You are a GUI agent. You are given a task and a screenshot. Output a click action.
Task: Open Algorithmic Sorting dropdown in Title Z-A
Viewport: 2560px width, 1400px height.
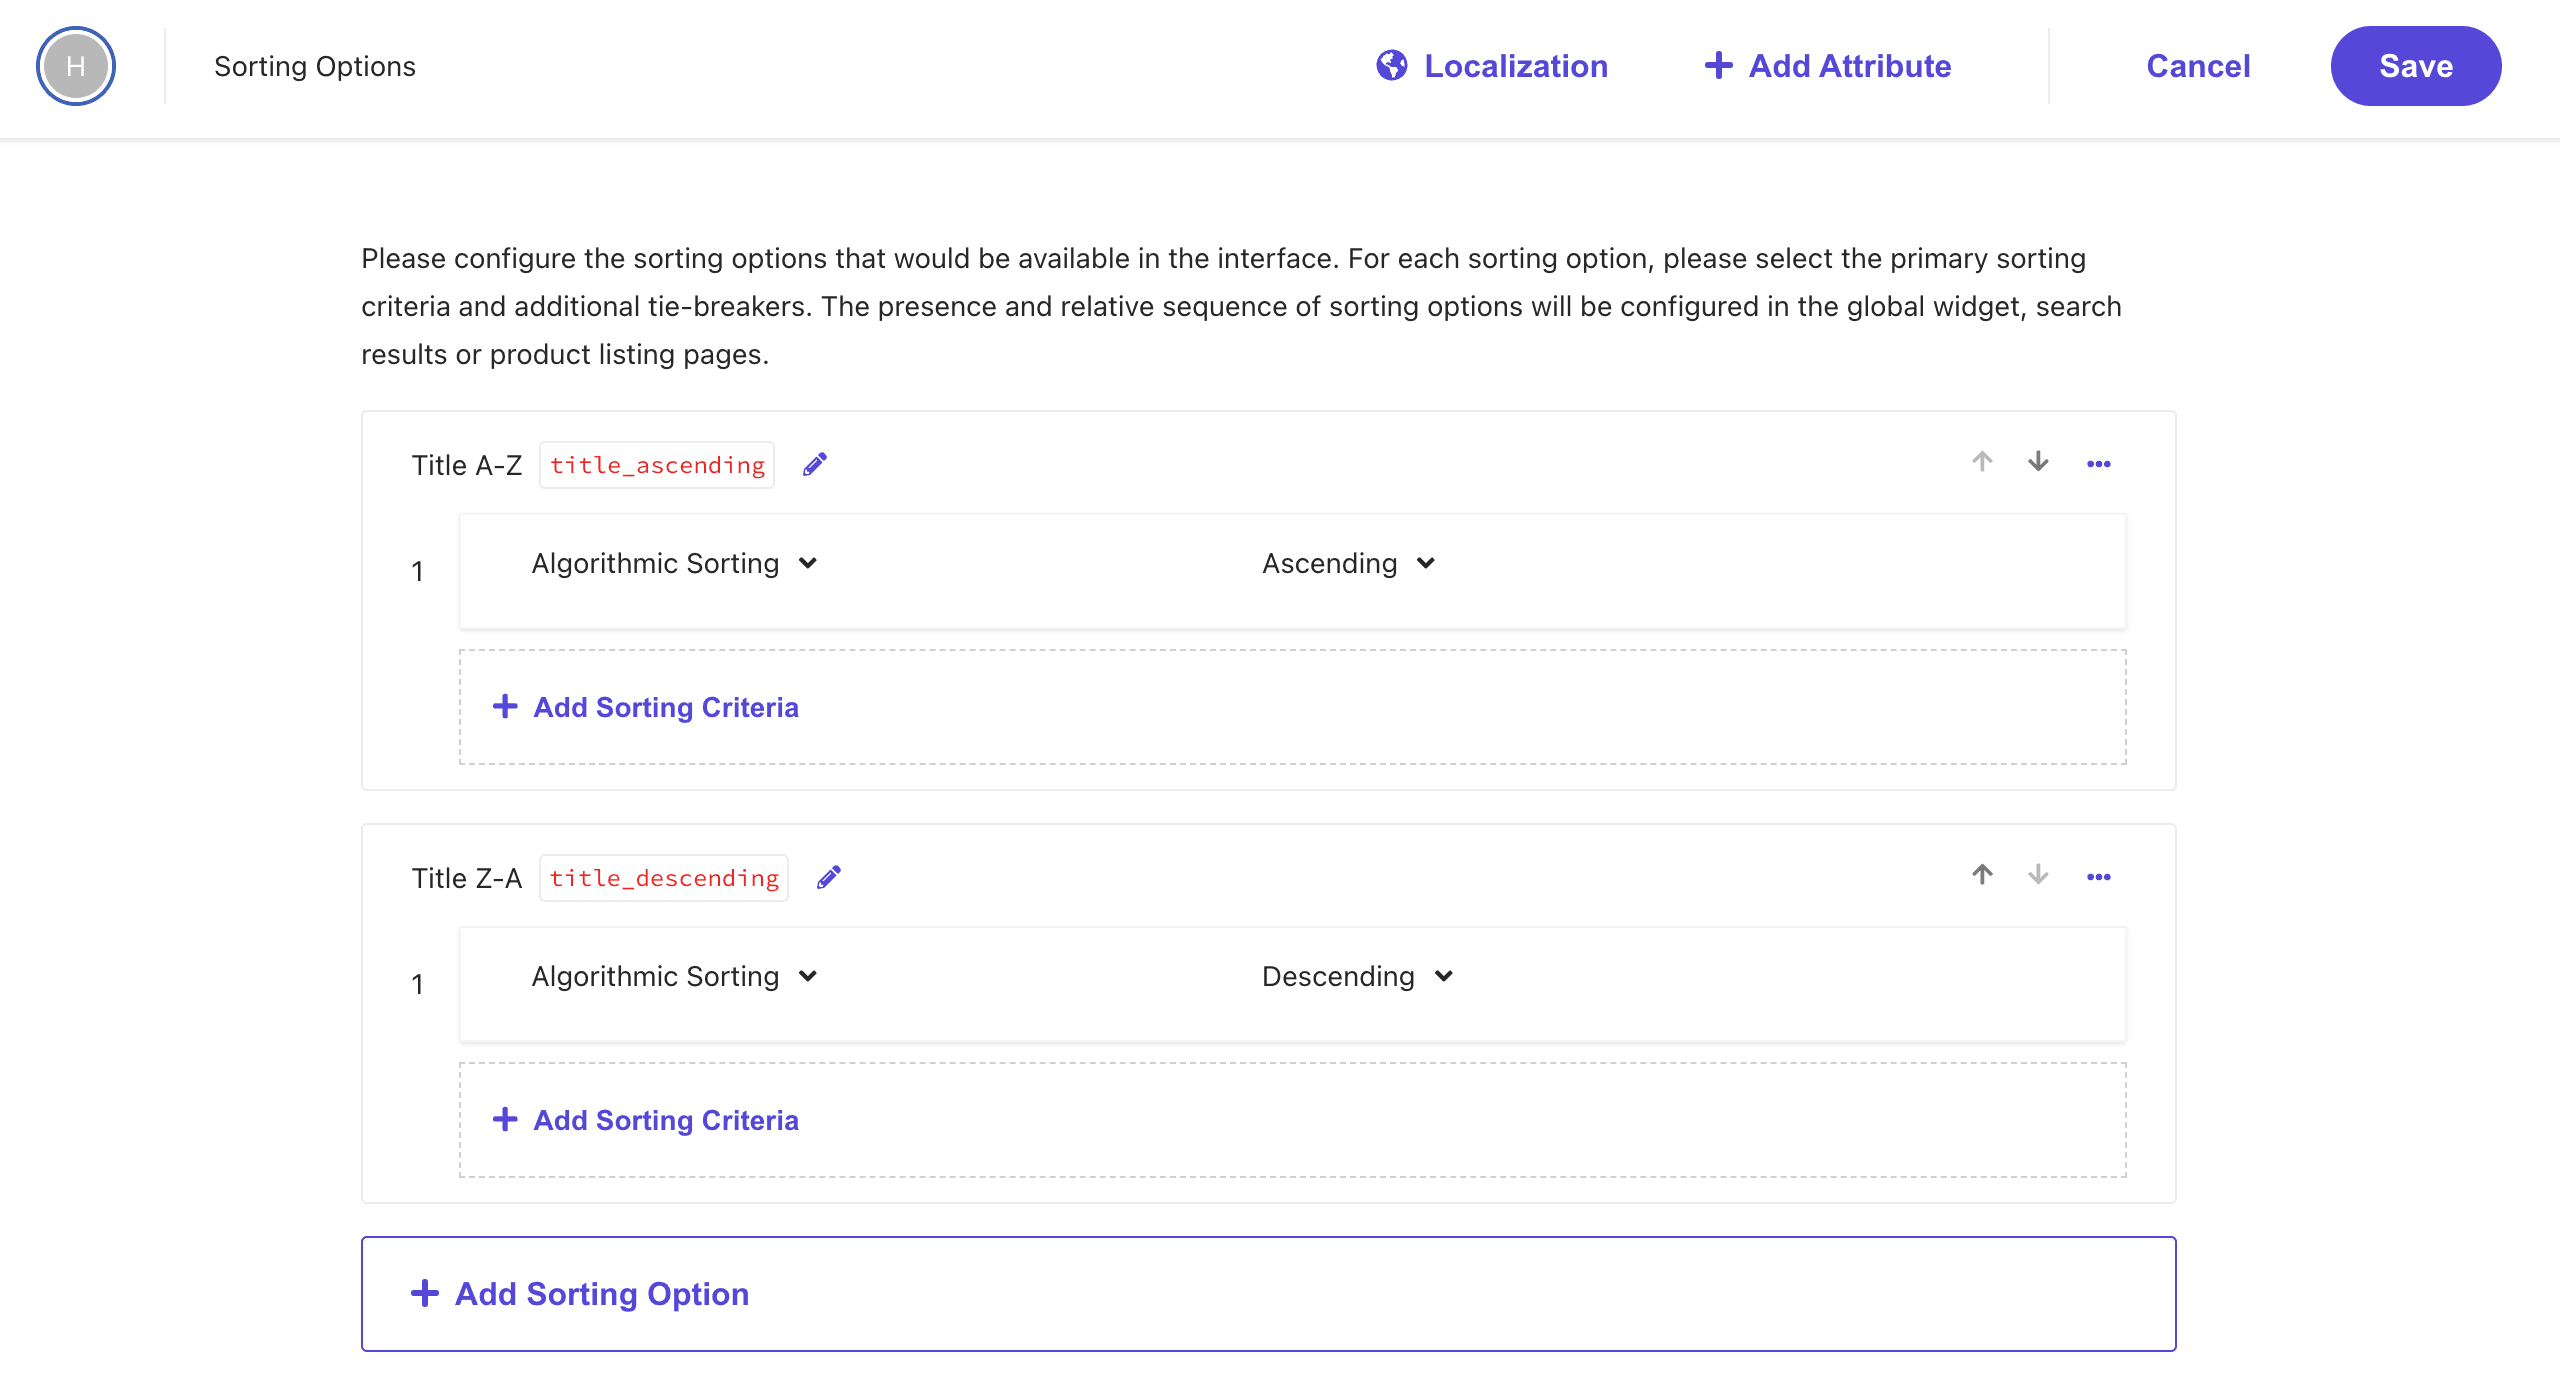[x=675, y=977]
